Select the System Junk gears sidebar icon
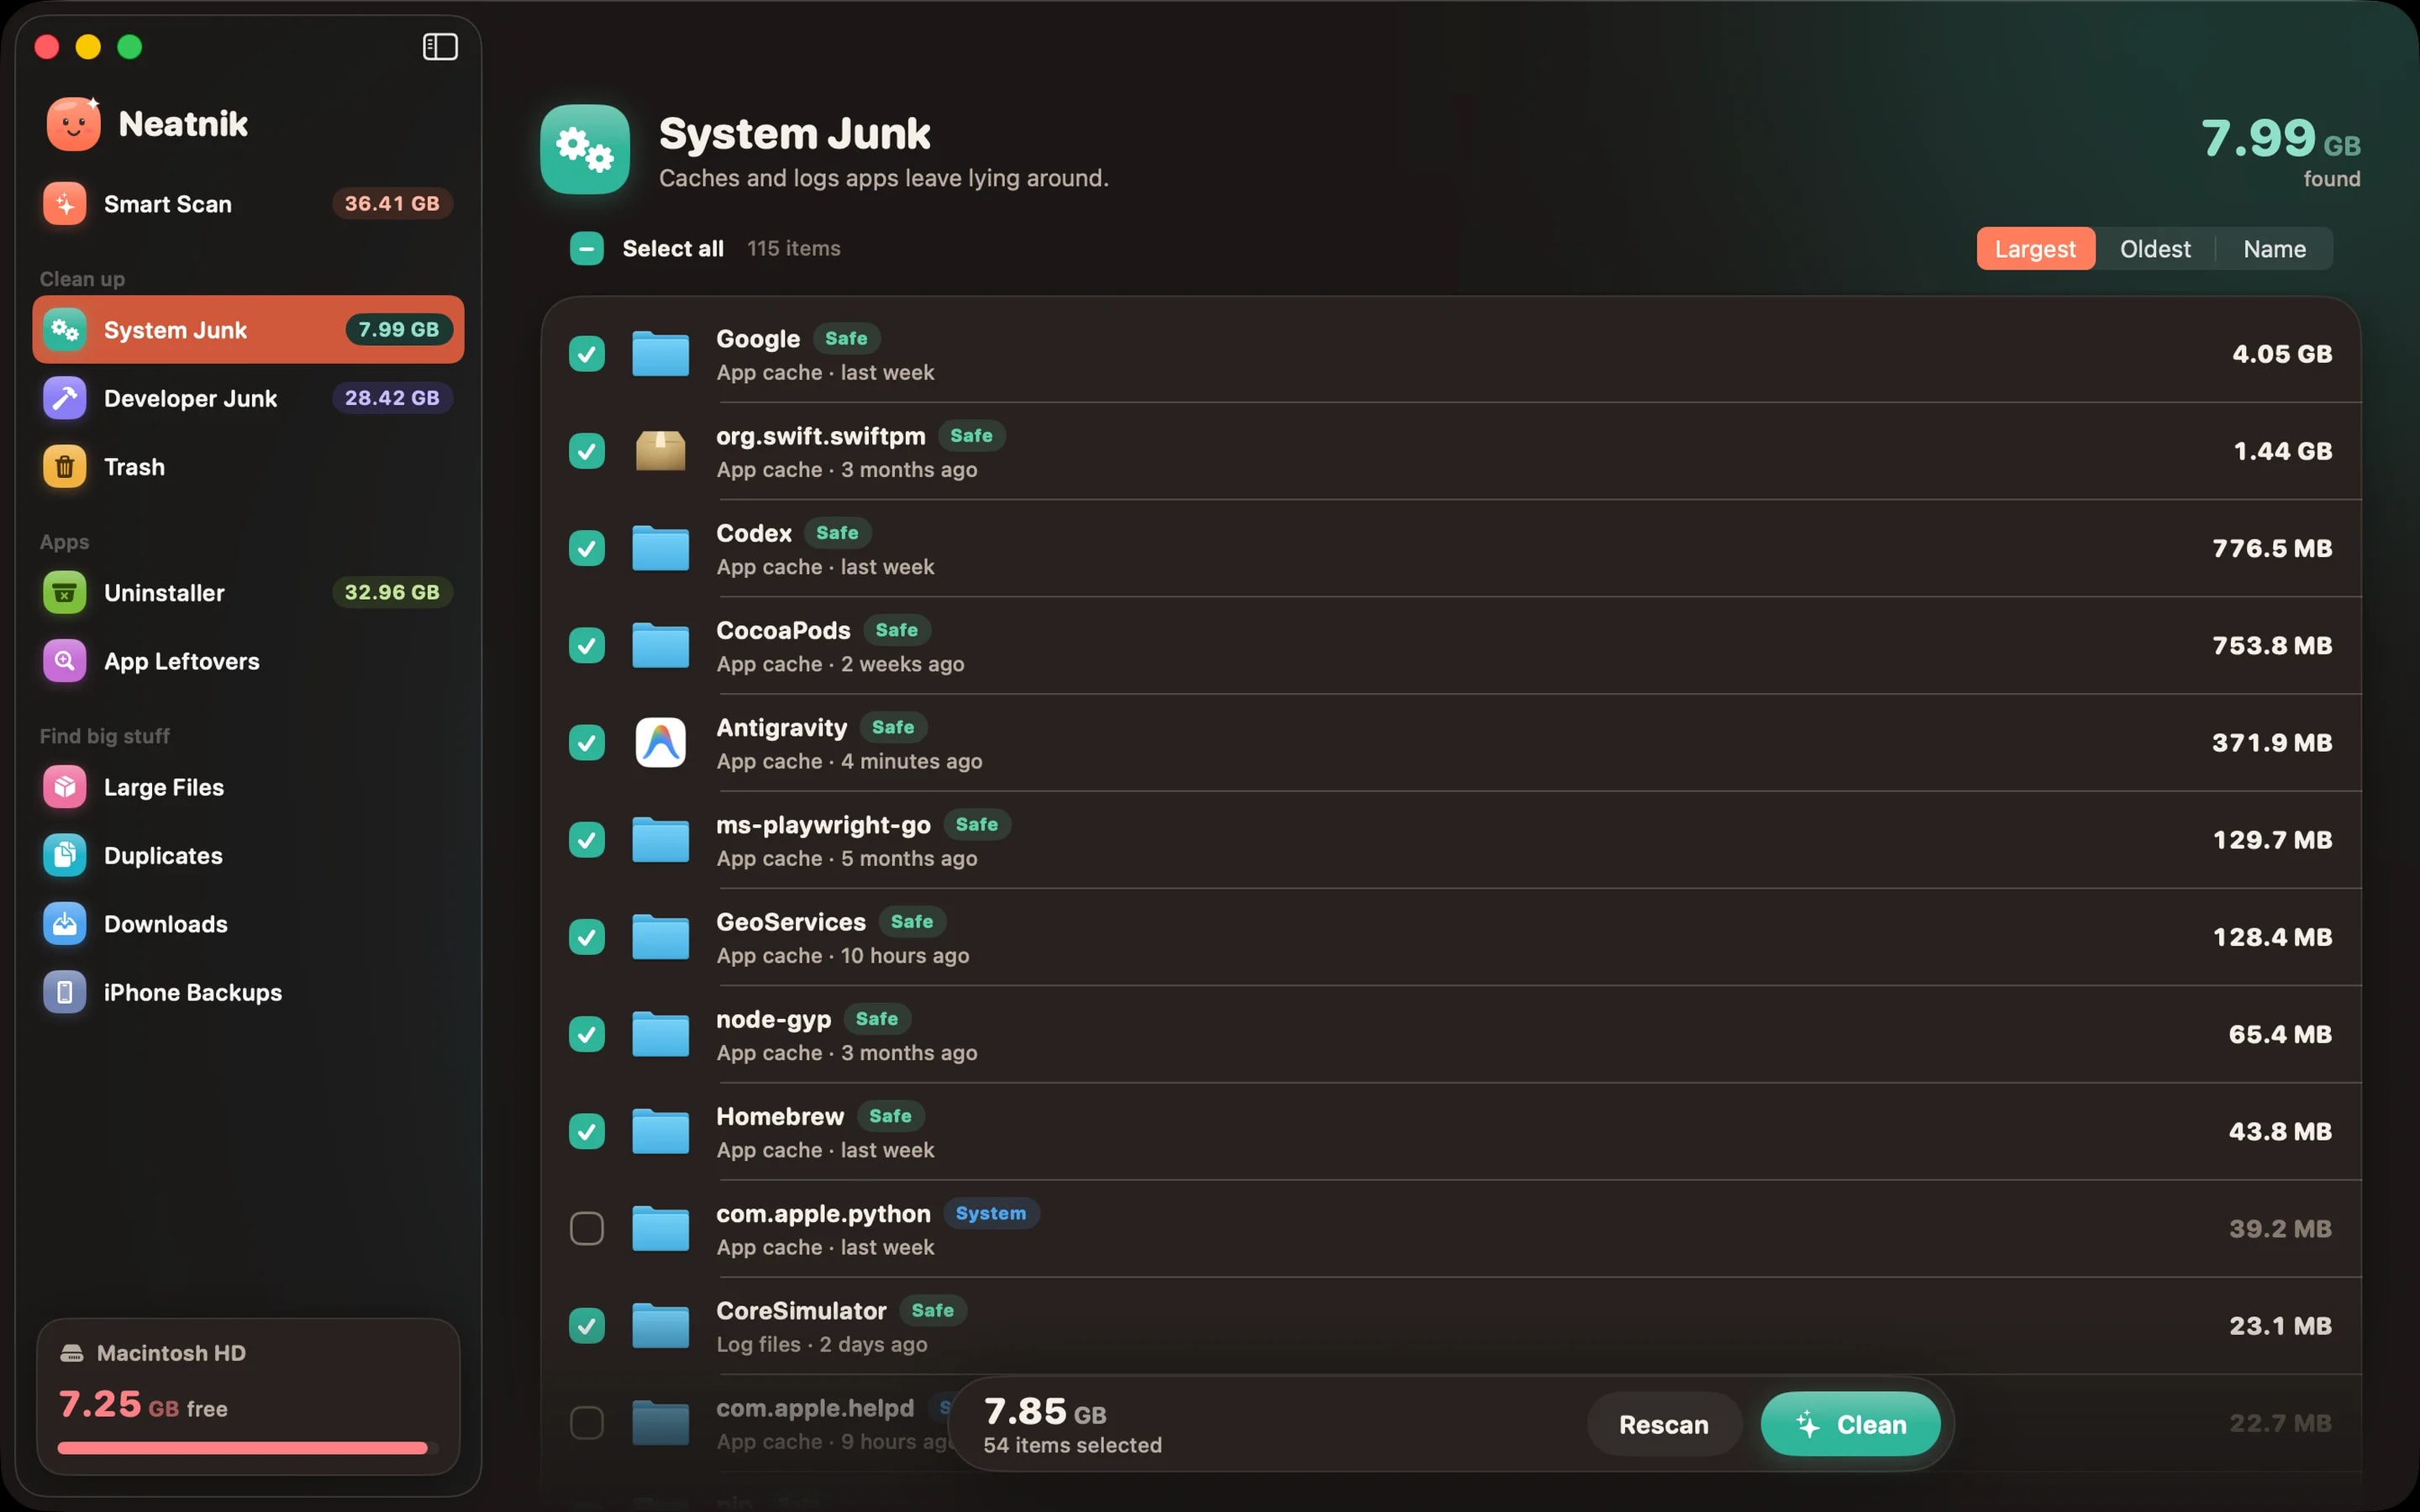The image size is (2420, 1512). coord(65,330)
